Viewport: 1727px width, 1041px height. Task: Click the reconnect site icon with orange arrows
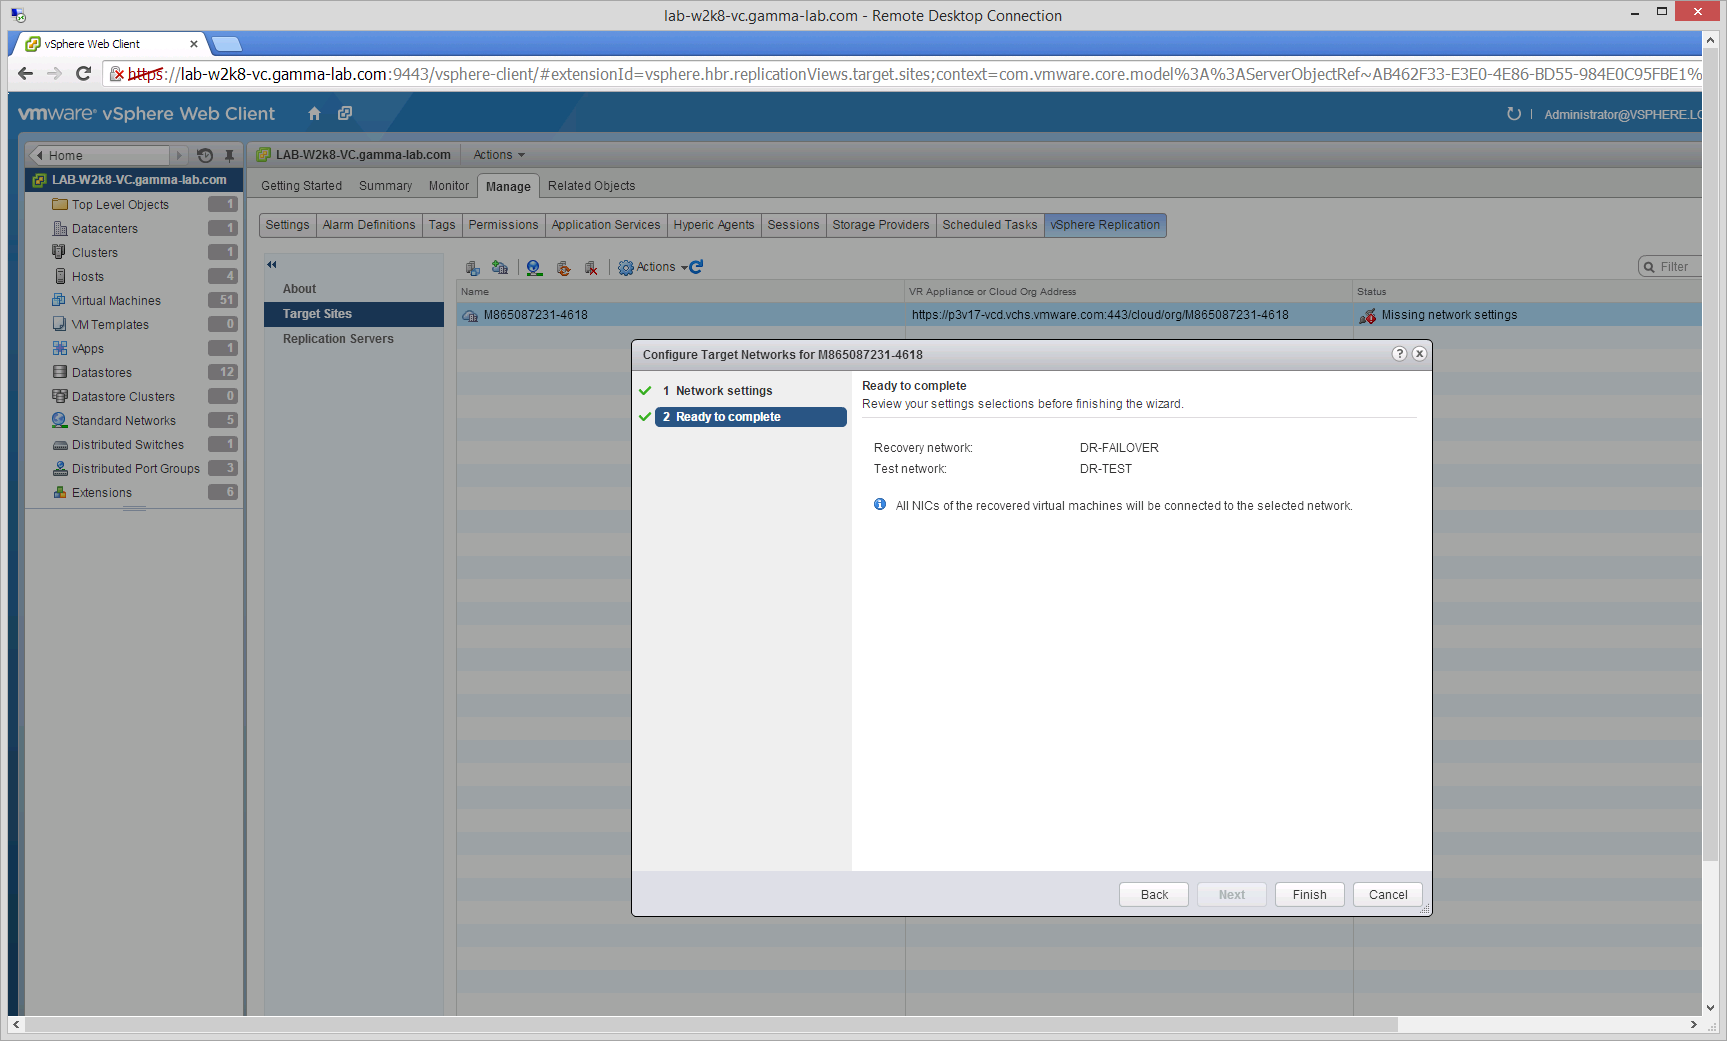pos(563,268)
